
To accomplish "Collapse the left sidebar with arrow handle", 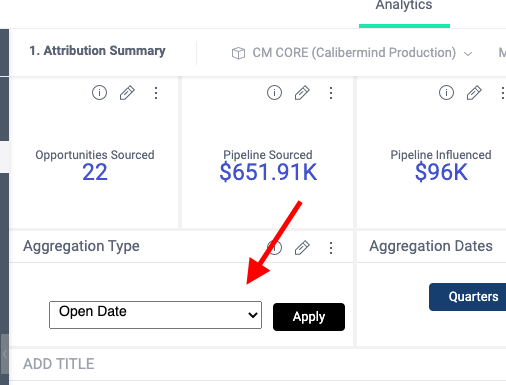I will pyautogui.click(x=5, y=354).
